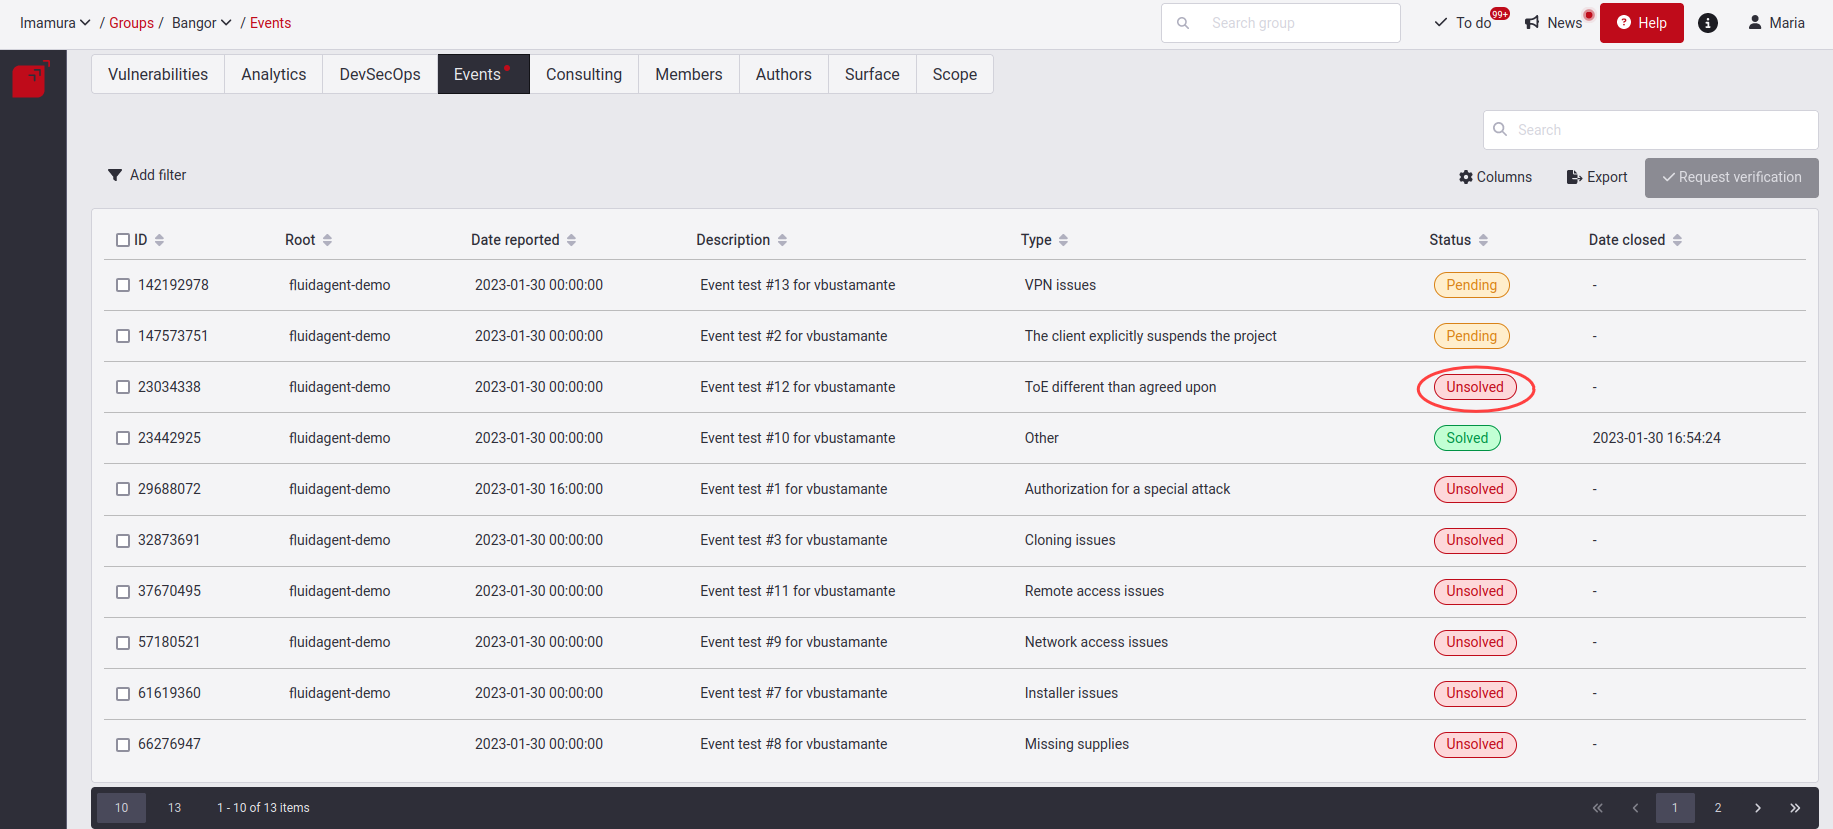Expand the Imamura organization dropdown
Image resolution: width=1833 pixels, height=829 pixels.
pos(55,23)
